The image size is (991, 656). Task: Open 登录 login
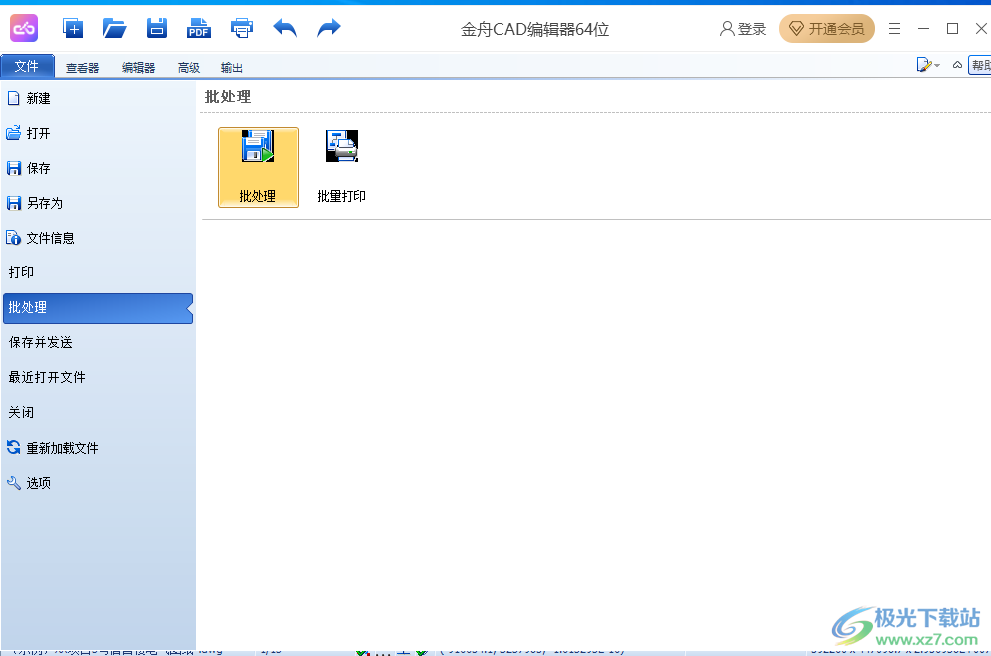pos(743,29)
